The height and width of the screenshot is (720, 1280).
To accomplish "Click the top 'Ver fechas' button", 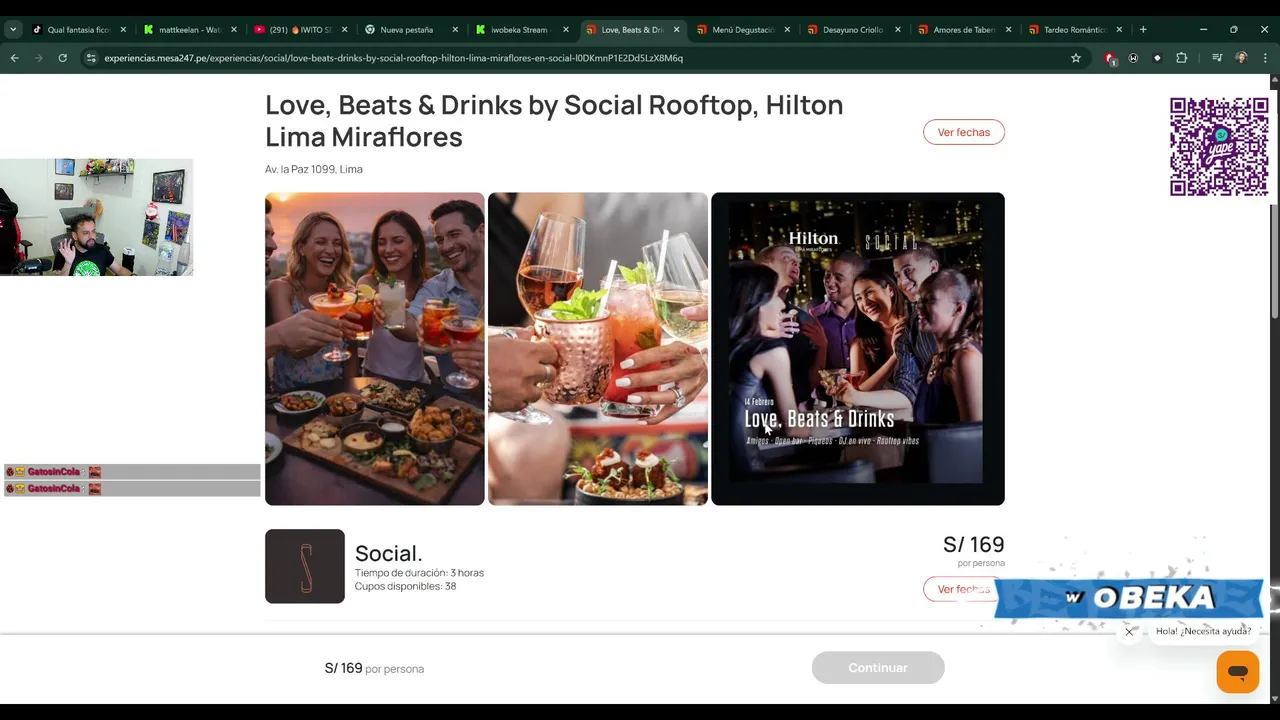I will point(964,132).
